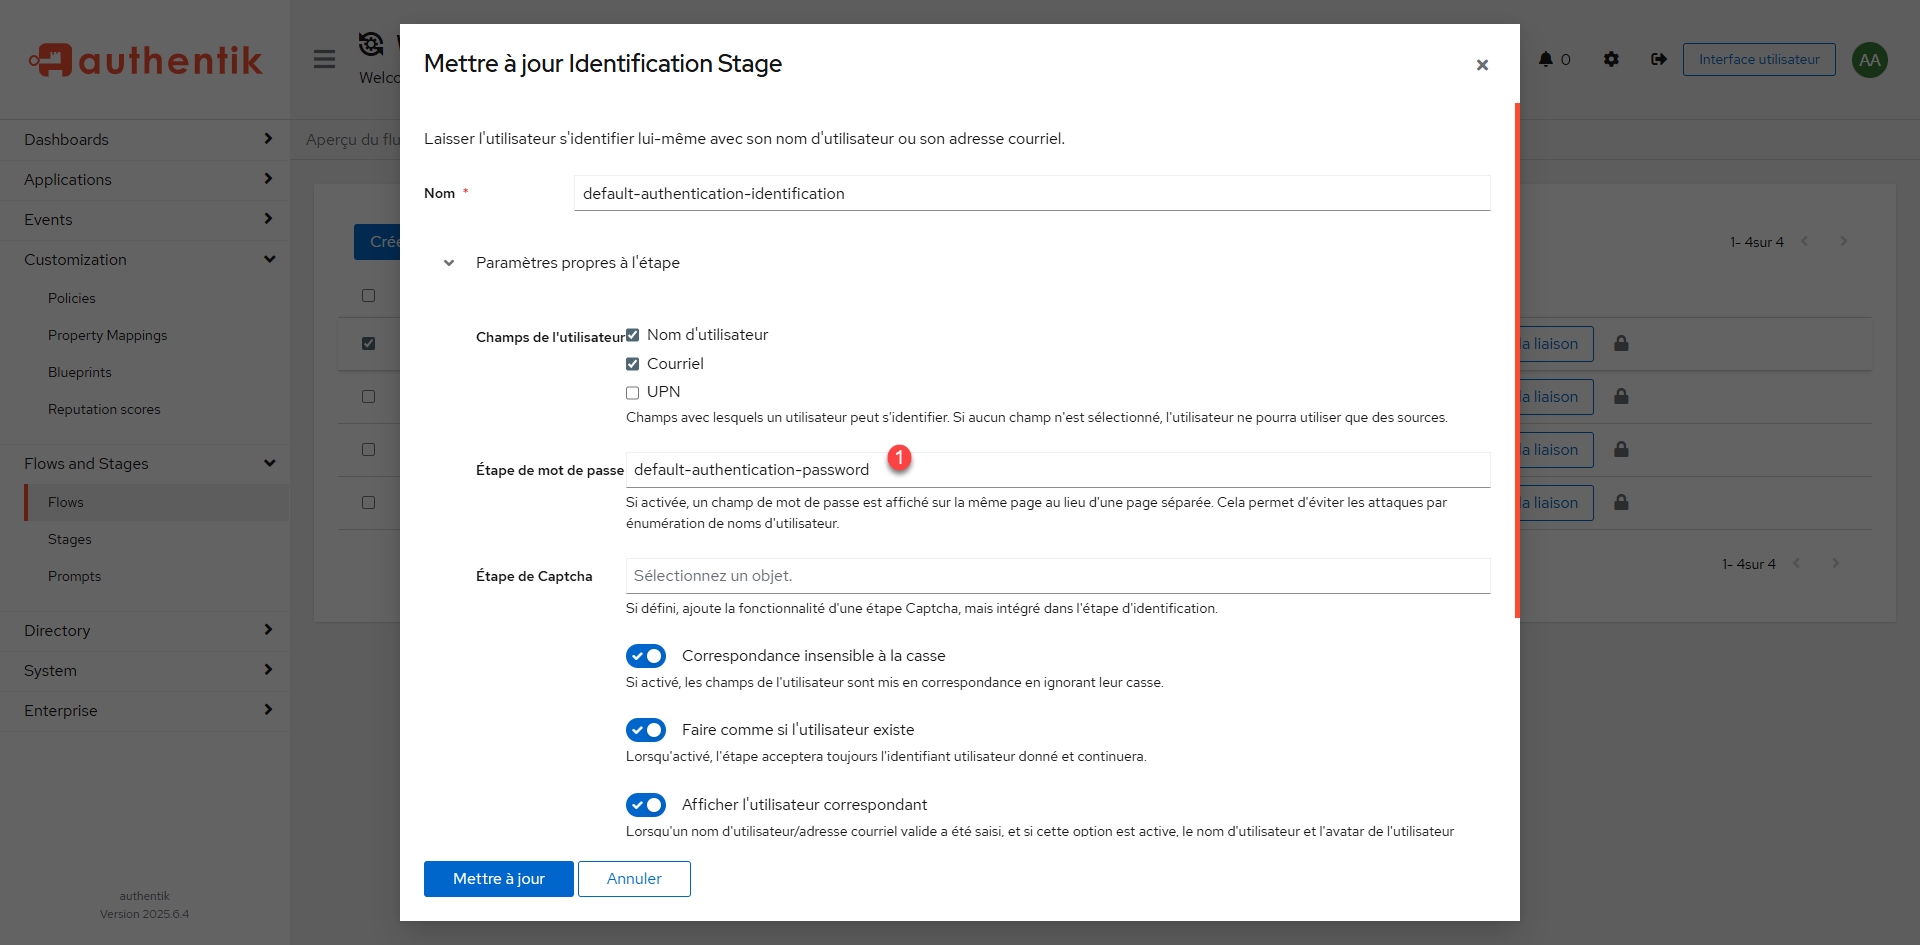This screenshot has width=1920, height=945.
Task: Expand the Directory sidebar menu
Action: click(x=145, y=631)
